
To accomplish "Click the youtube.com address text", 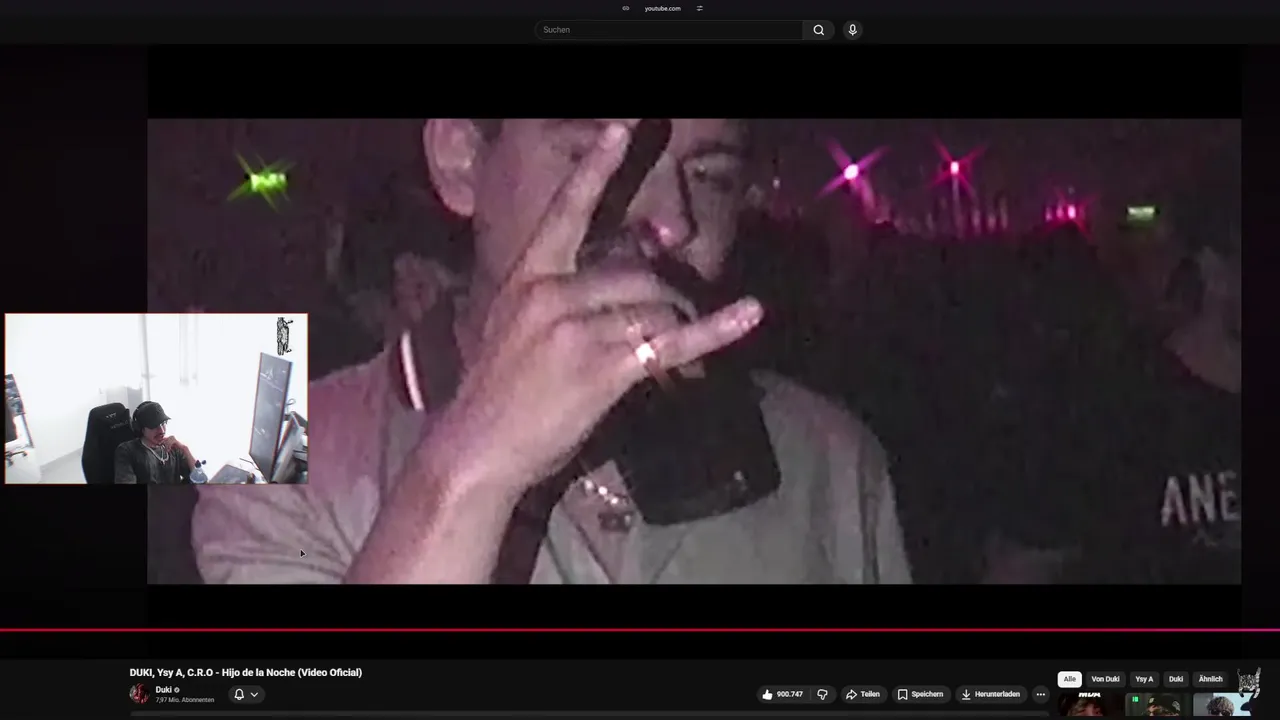I will 662,8.
